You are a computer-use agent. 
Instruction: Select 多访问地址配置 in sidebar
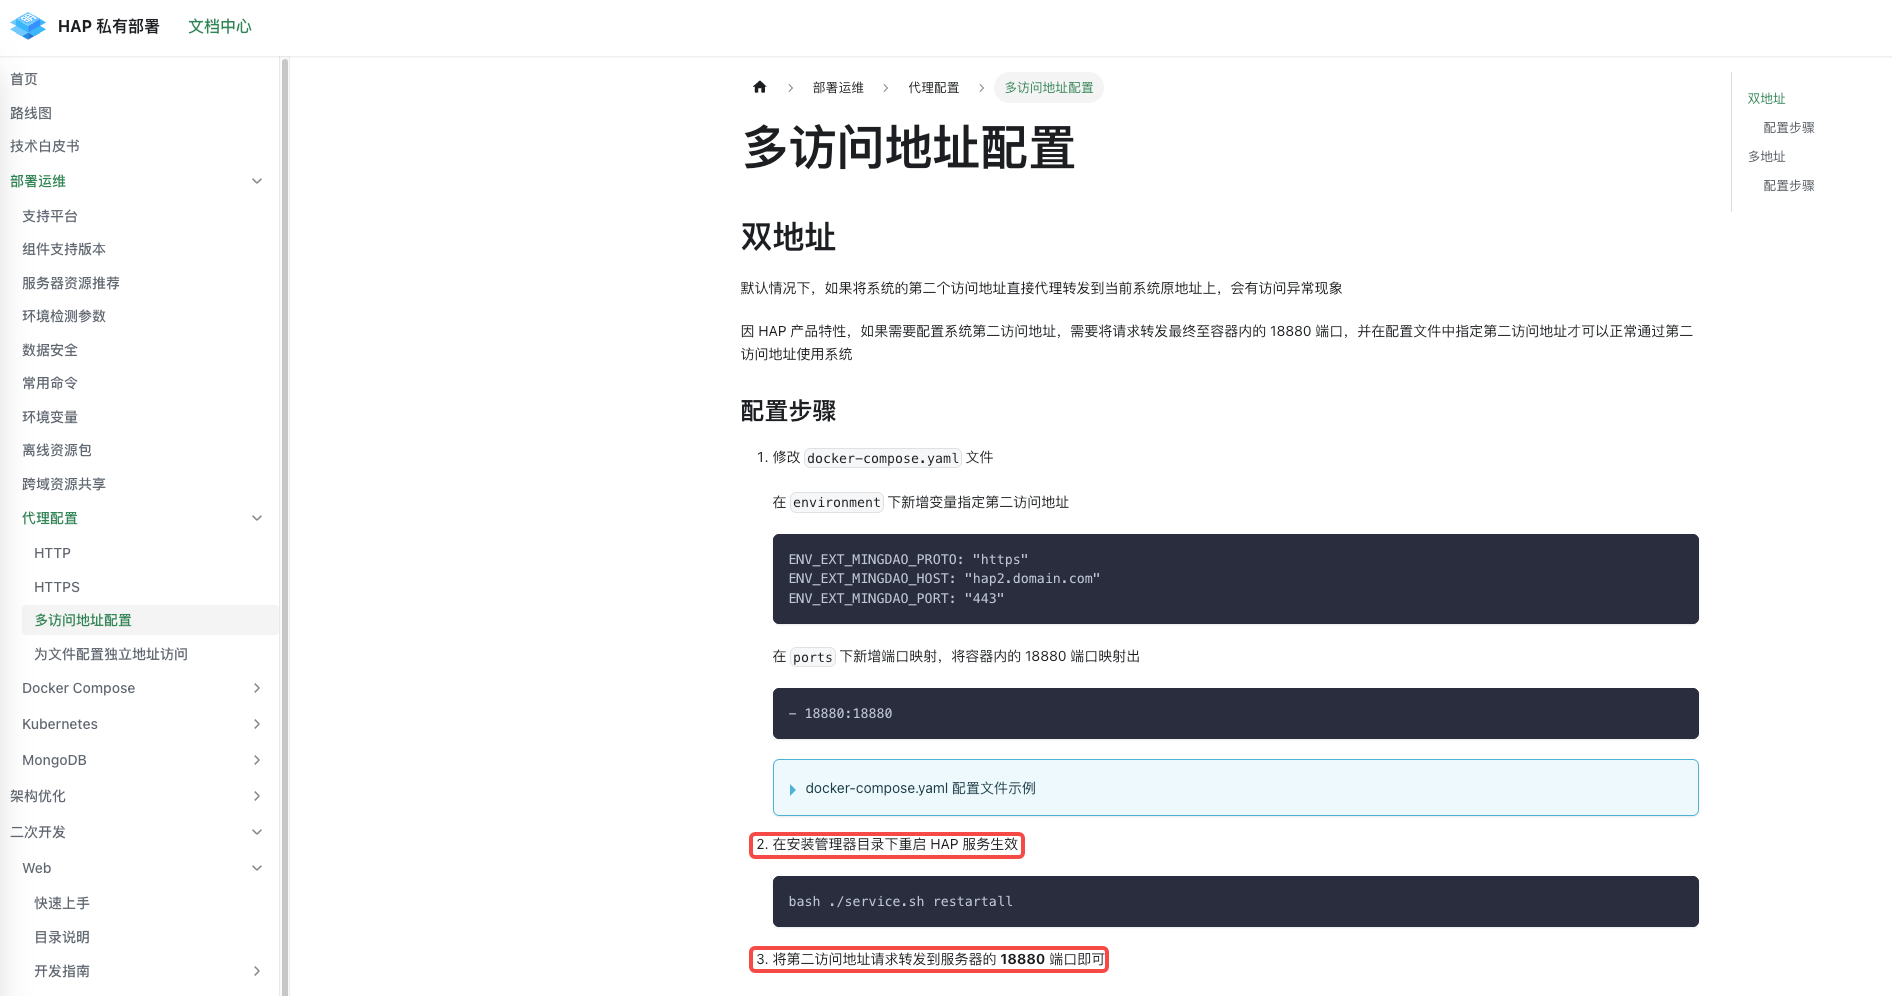(x=83, y=620)
